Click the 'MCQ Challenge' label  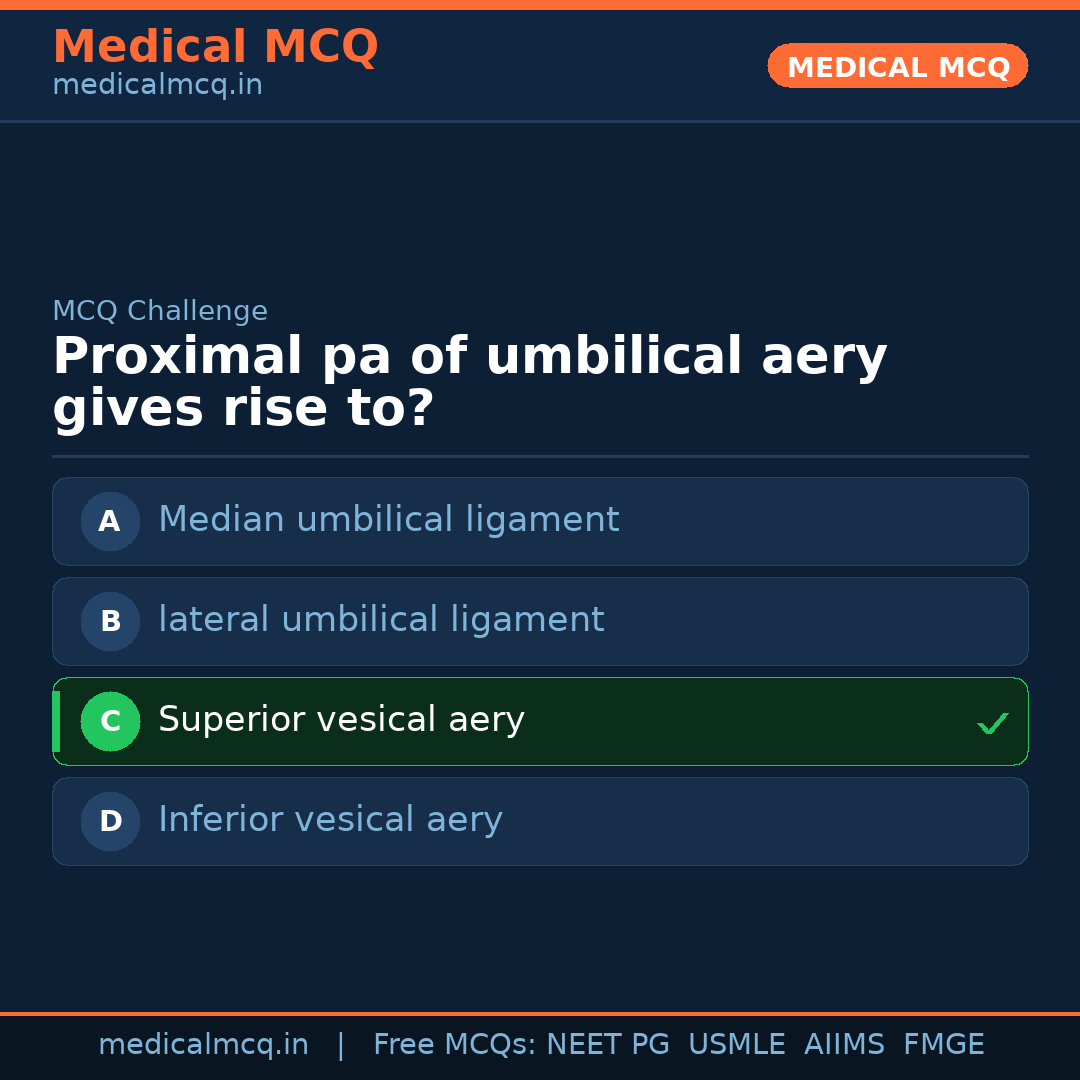click(x=160, y=311)
